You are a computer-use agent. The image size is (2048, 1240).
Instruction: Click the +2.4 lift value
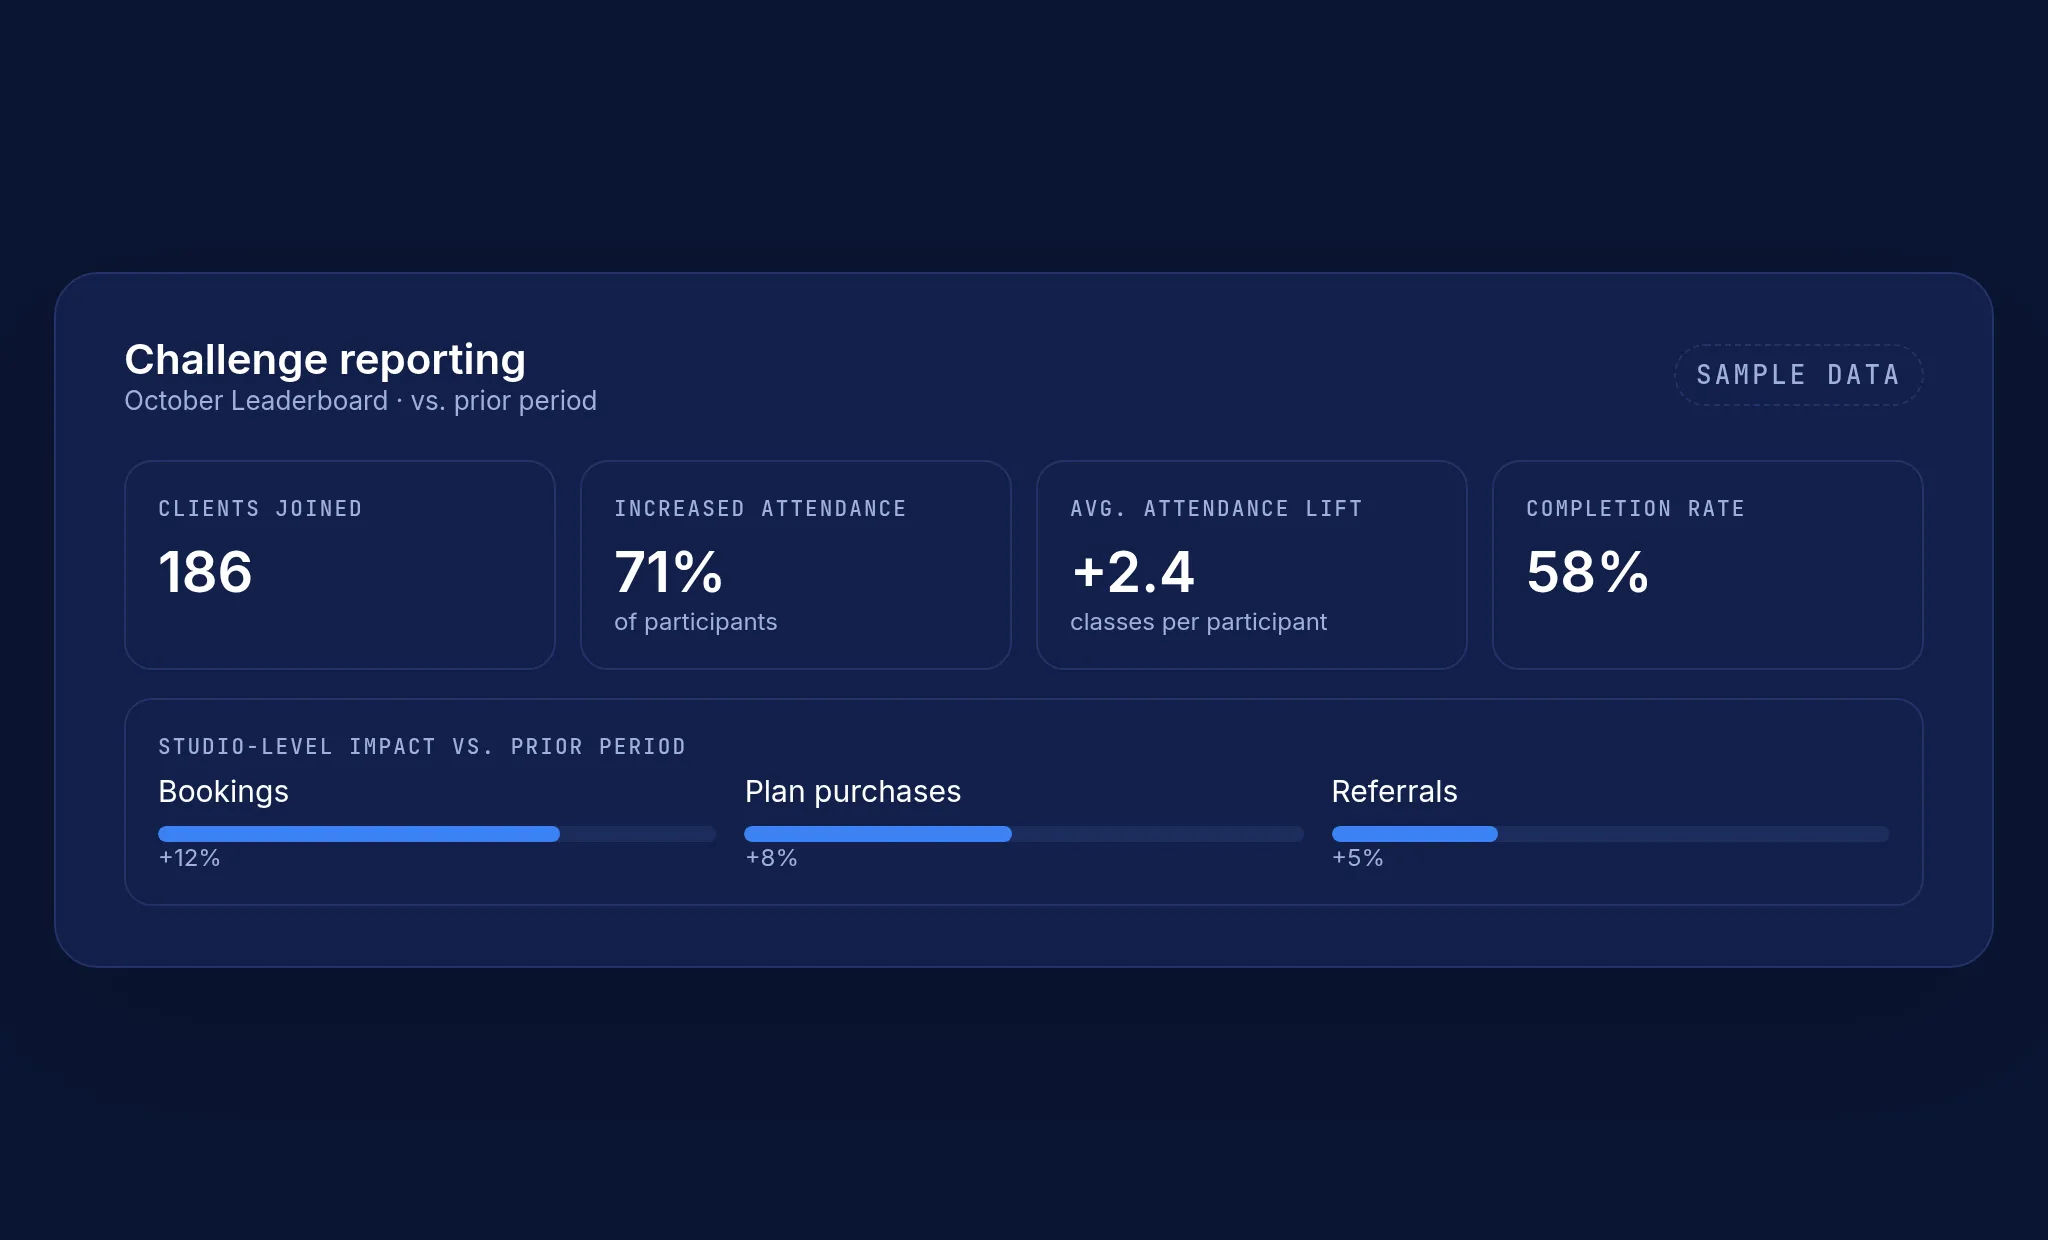tap(1133, 572)
